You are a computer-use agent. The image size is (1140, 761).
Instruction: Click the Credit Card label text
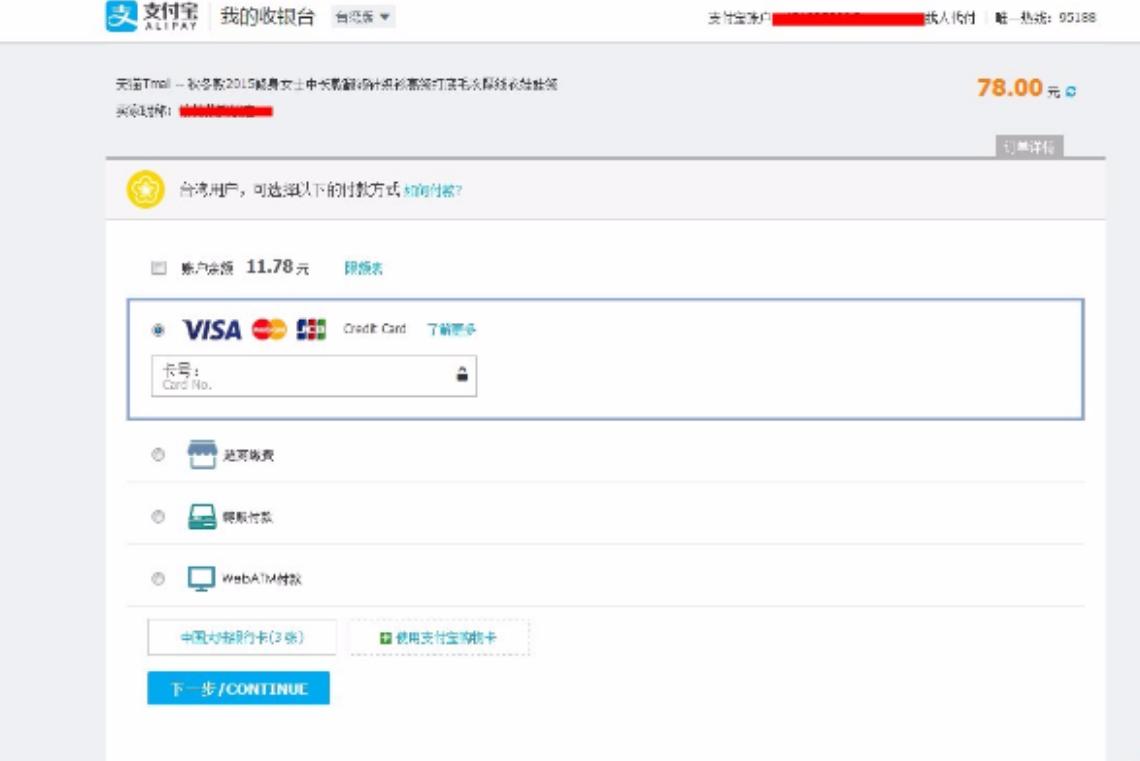coord(374,329)
